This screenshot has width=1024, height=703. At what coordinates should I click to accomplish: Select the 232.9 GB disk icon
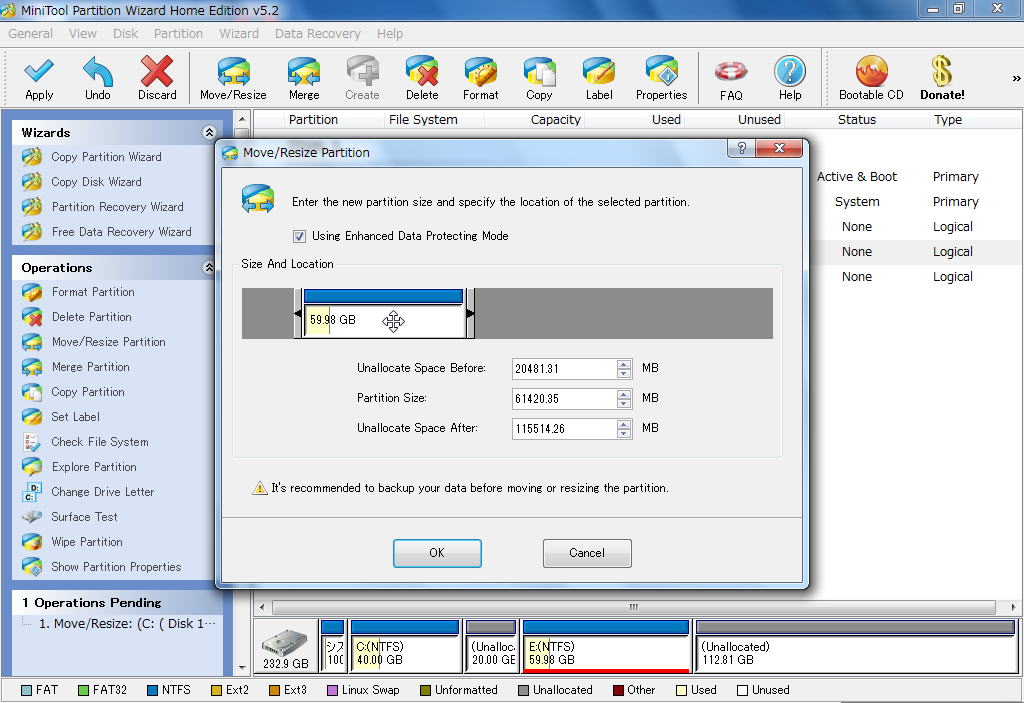tap(285, 649)
